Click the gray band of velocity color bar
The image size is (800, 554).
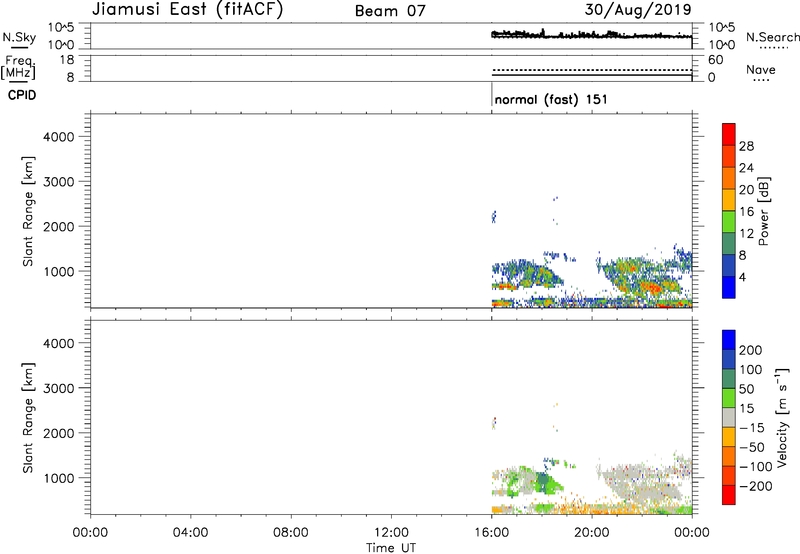coord(729,417)
